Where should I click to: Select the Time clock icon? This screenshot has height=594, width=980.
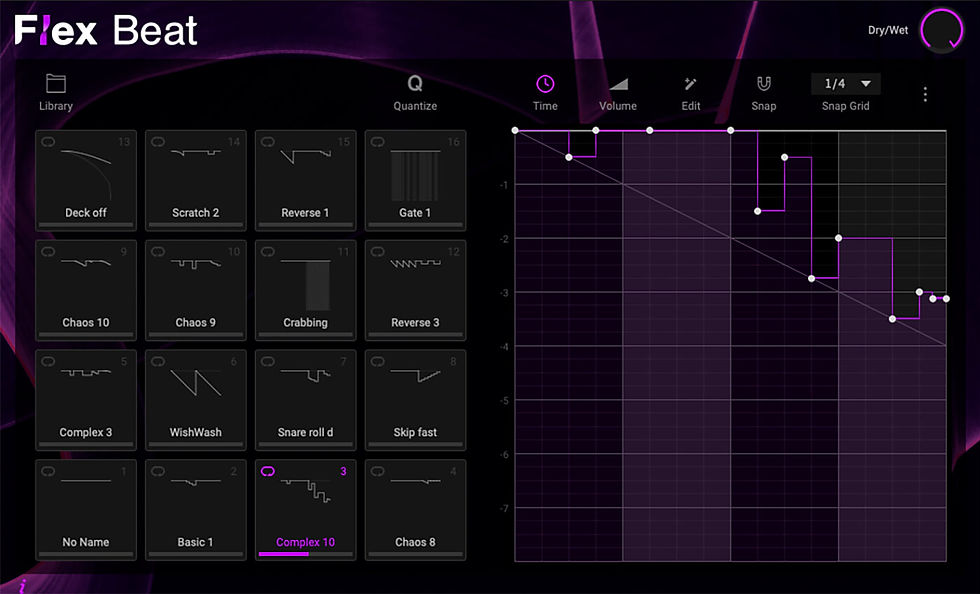[x=545, y=84]
